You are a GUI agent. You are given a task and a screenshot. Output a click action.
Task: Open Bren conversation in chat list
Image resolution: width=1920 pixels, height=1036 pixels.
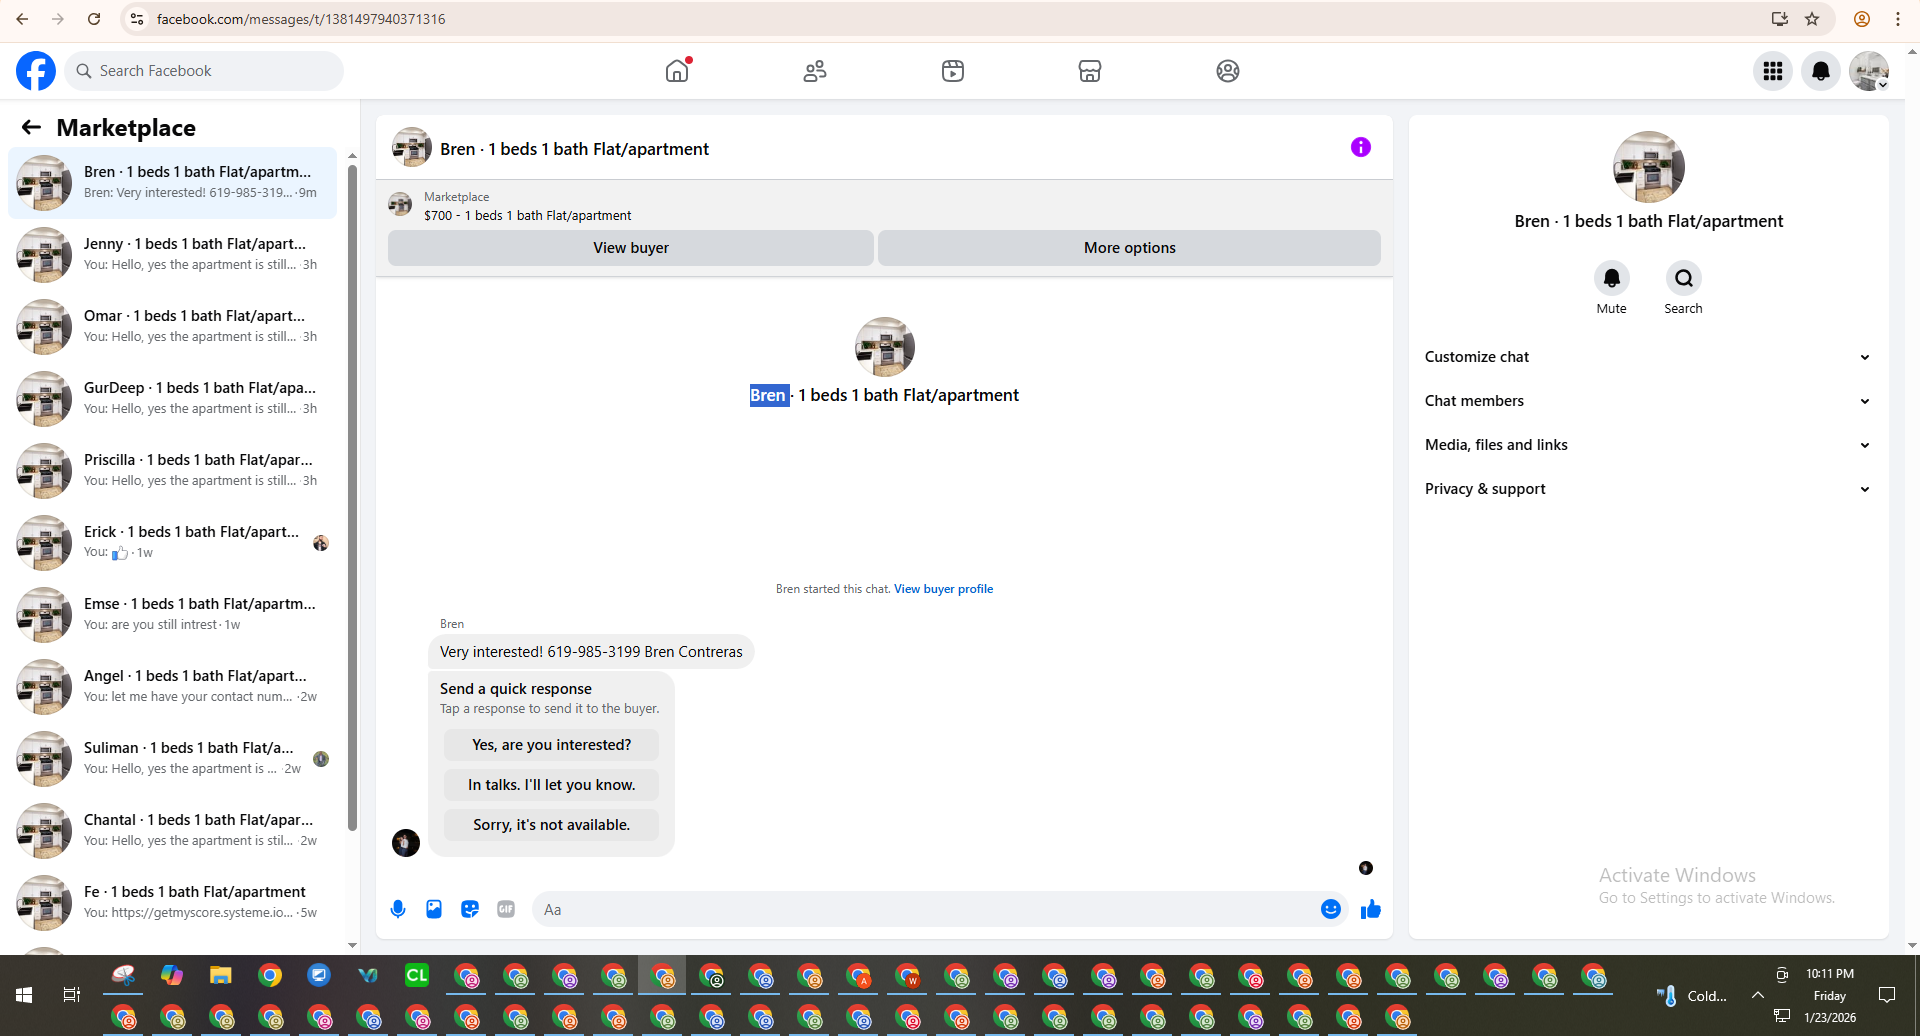173,183
